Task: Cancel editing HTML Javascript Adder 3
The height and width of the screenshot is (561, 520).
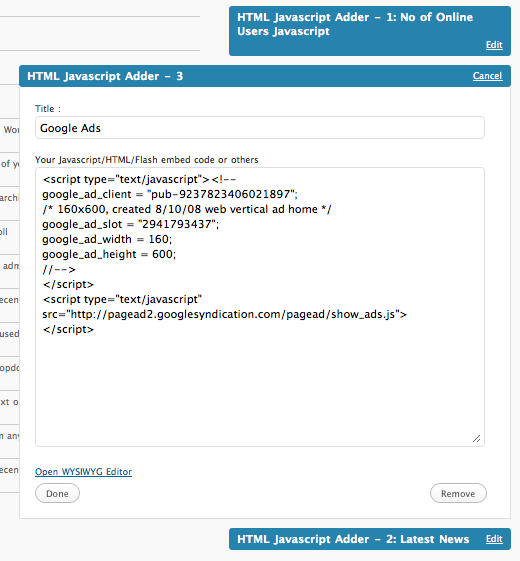Action: [487, 76]
